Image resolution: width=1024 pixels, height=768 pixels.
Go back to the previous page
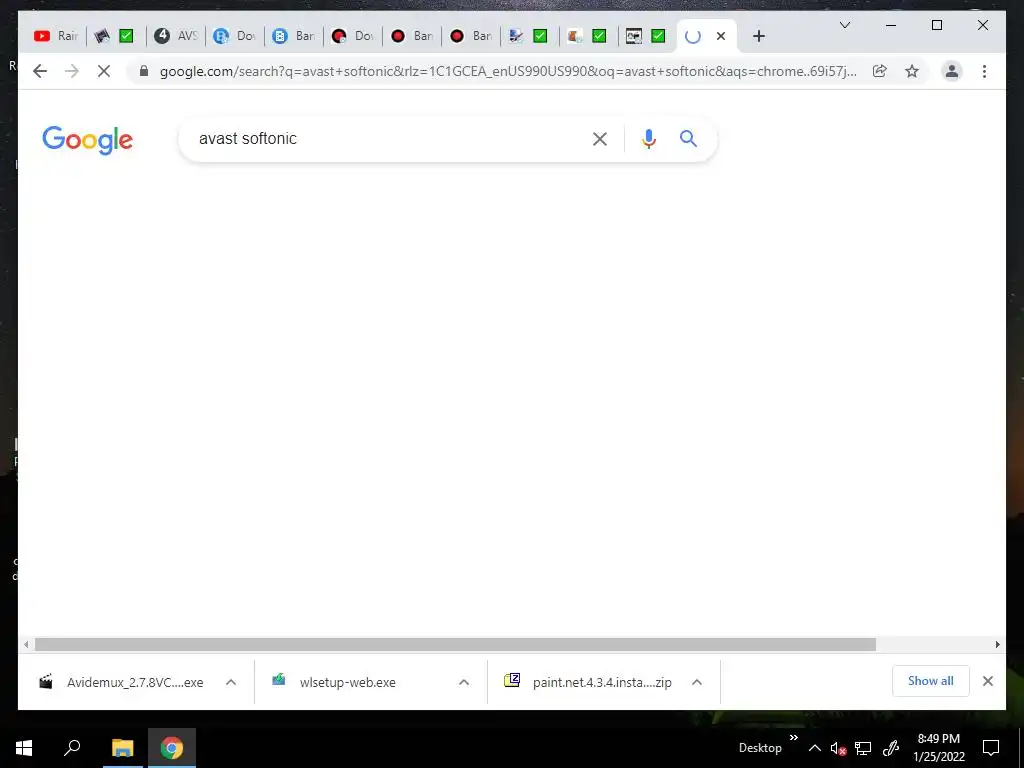click(40, 71)
